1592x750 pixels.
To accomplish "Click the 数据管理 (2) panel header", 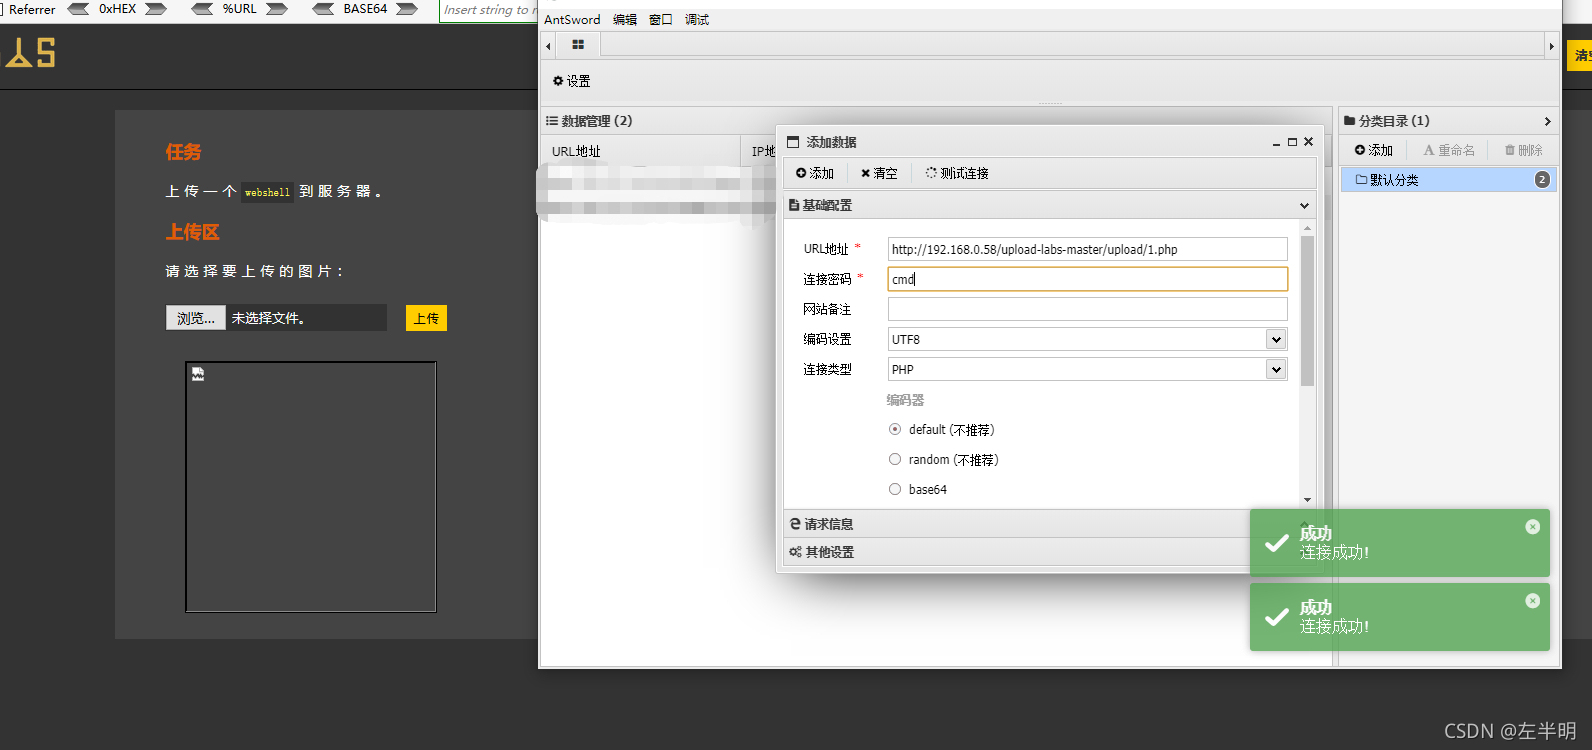I will pos(936,121).
